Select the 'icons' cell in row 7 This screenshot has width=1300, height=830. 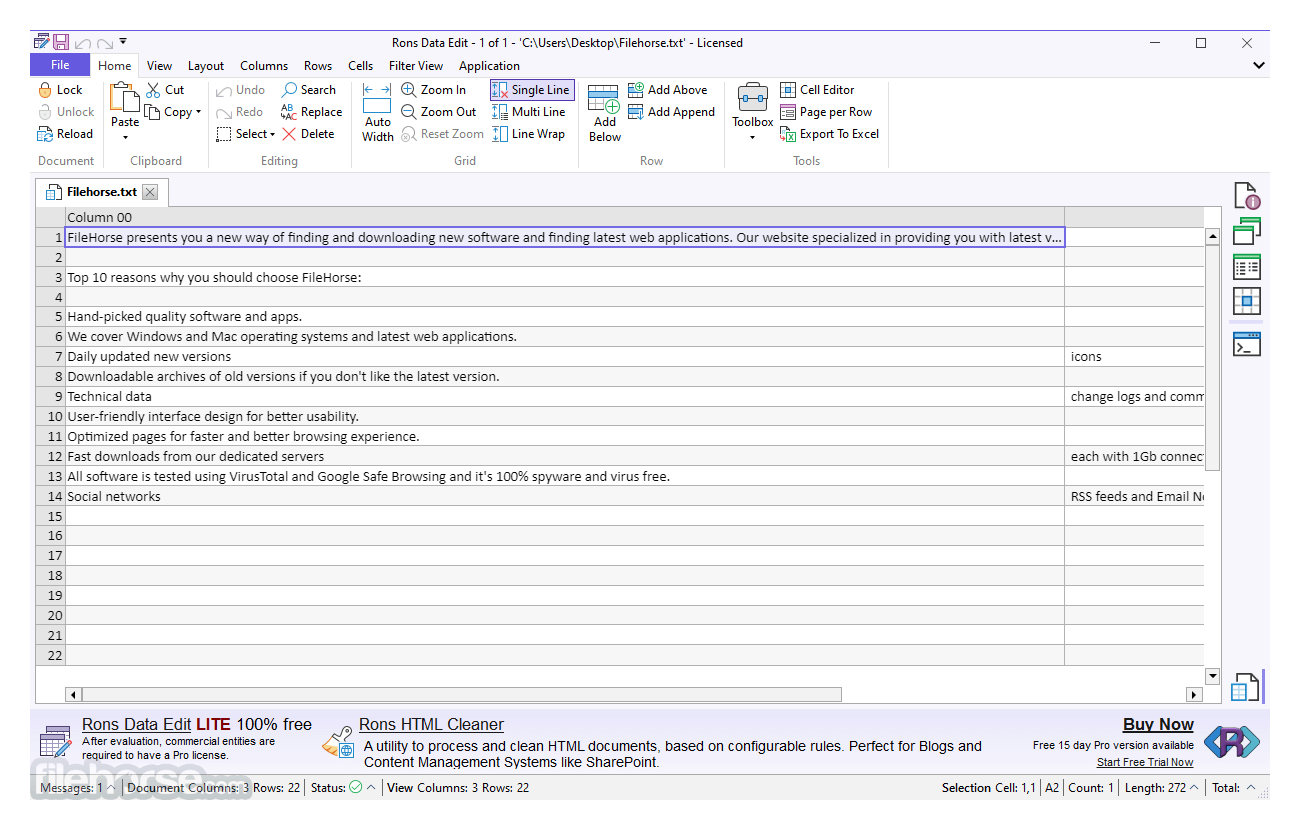click(1135, 357)
